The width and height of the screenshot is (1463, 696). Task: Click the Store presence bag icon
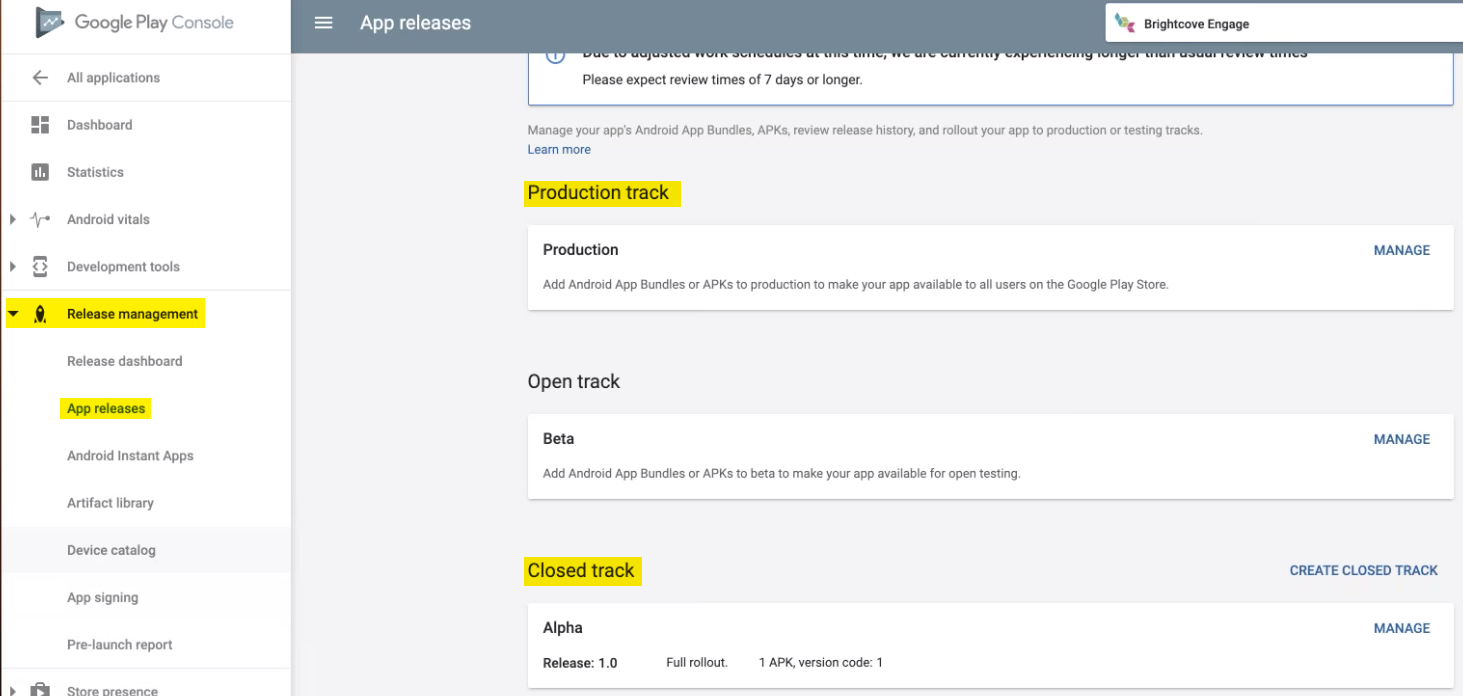(x=40, y=689)
